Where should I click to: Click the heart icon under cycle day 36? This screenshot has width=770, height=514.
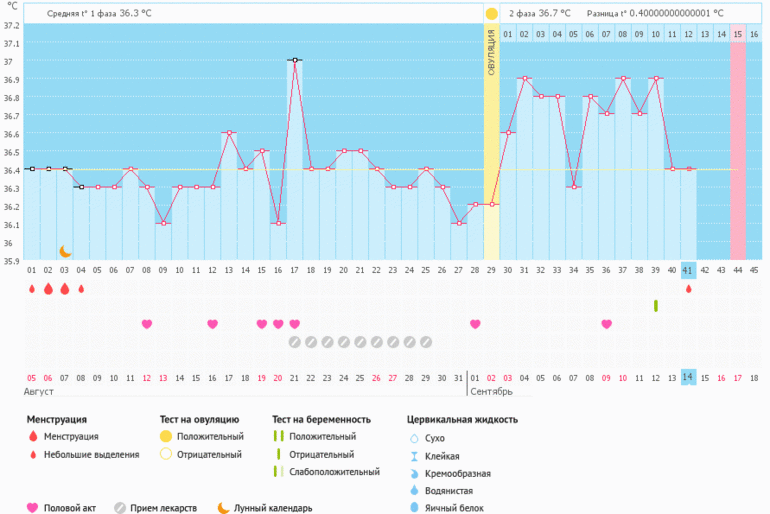tap(607, 324)
